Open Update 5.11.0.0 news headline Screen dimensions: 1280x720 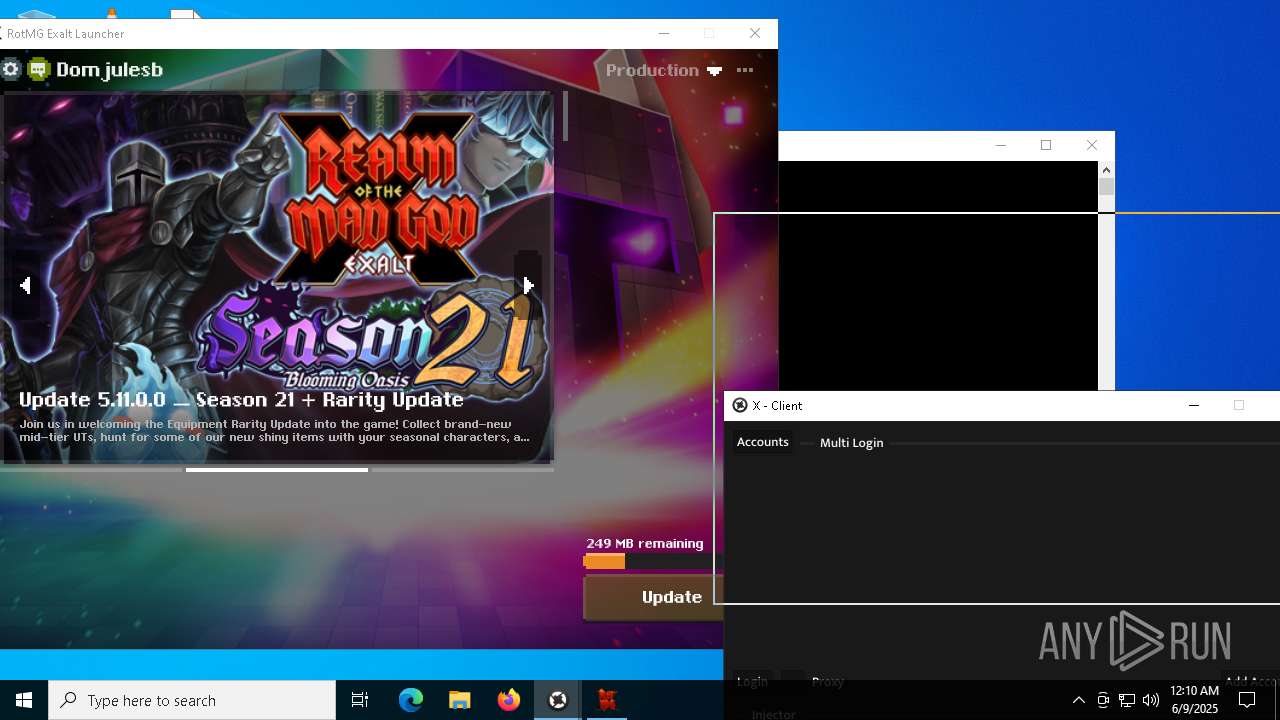tap(241, 399)
